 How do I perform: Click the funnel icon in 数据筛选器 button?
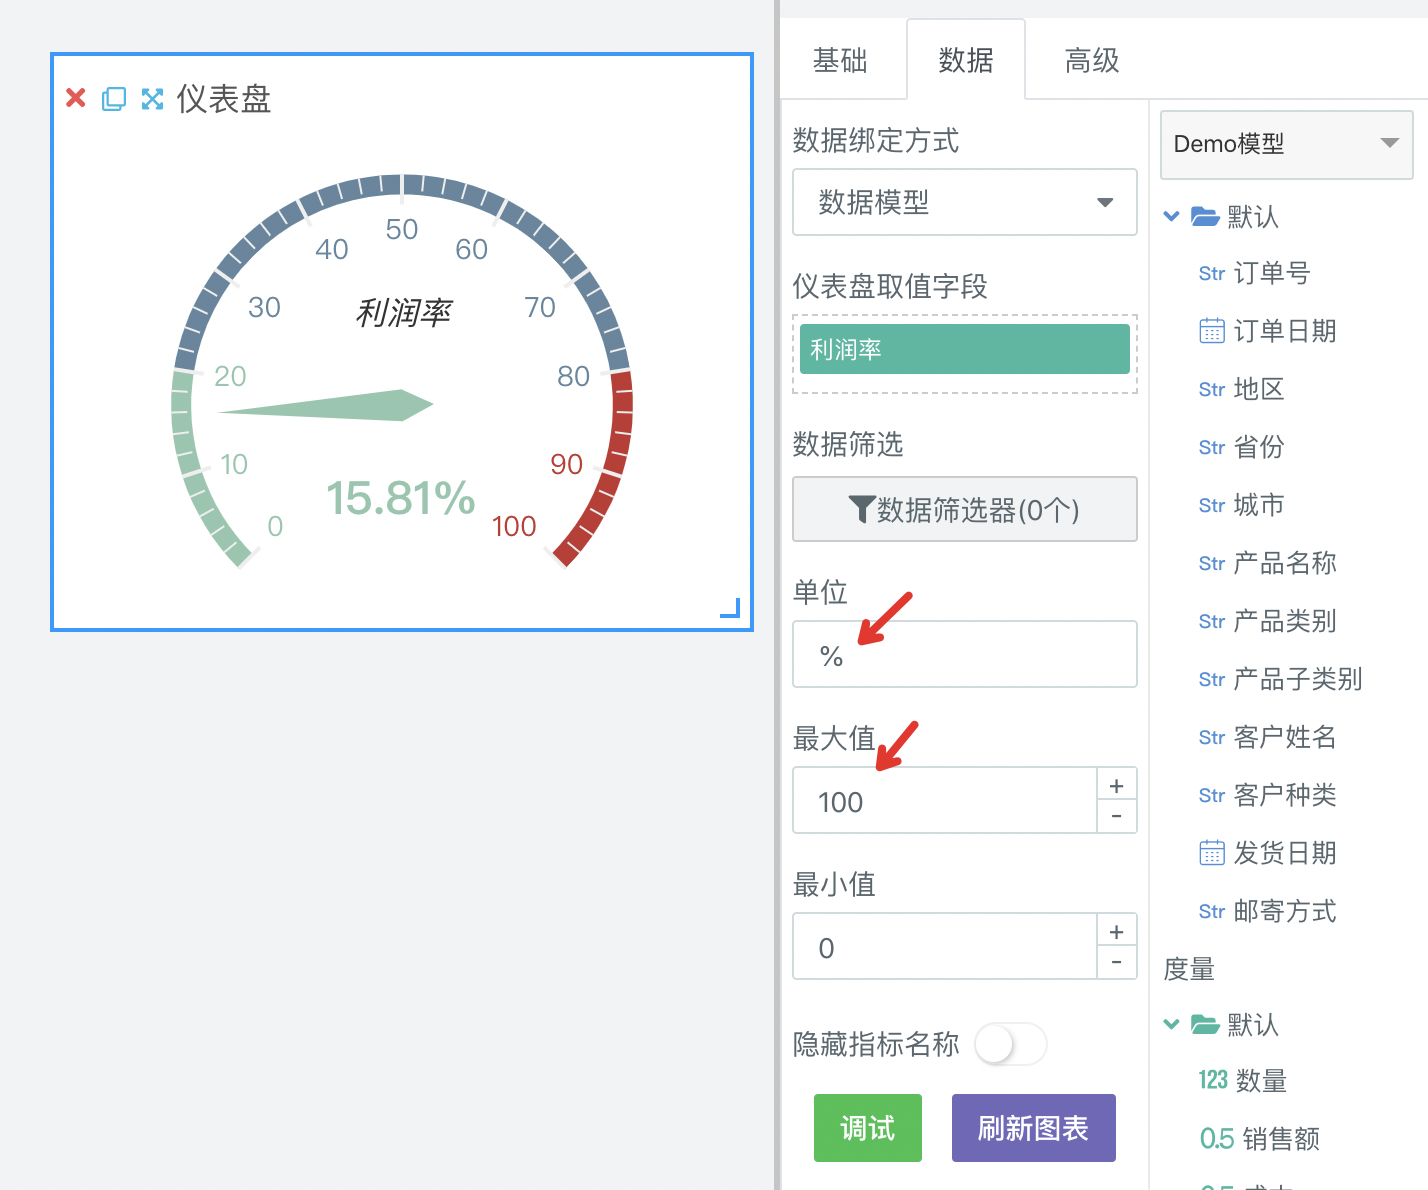click(x=862, y=509)
